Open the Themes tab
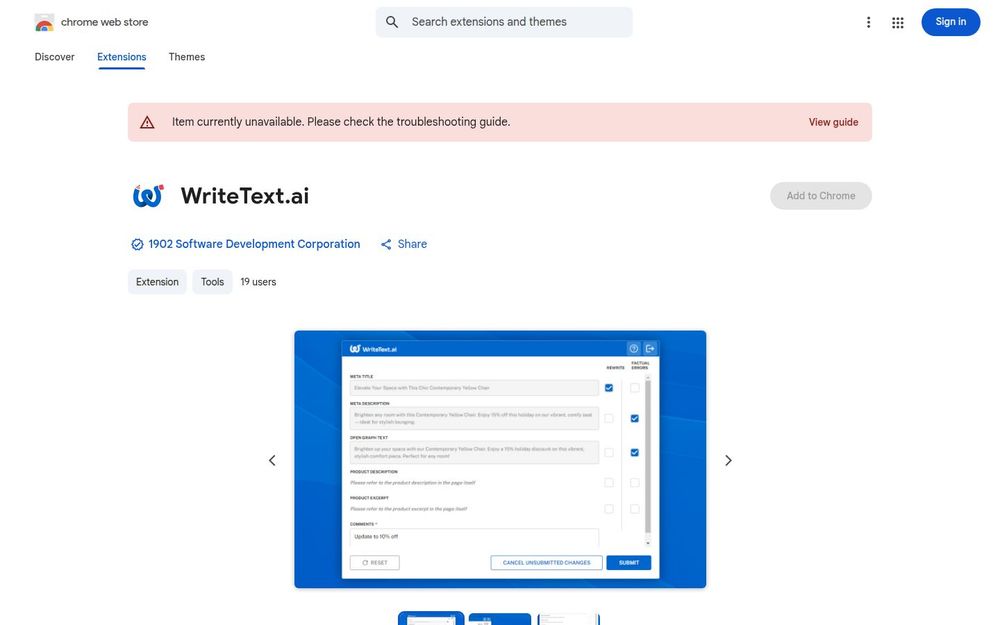 click(x=187, y=57)
